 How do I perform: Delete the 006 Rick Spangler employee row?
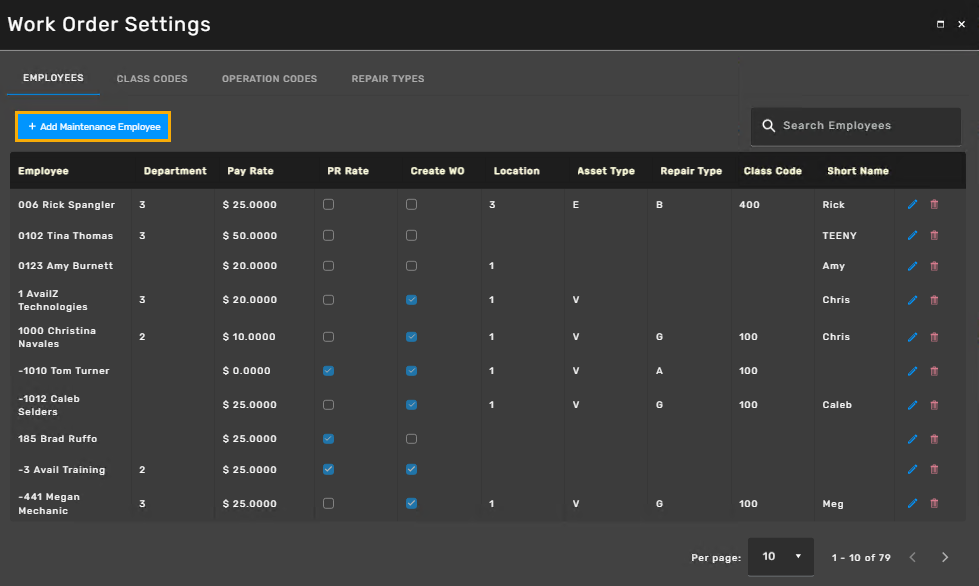(934, 205)
